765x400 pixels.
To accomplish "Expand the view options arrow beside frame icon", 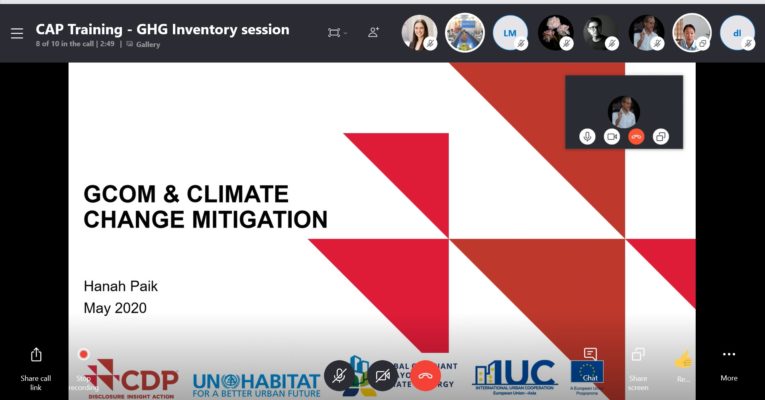I will click(345, 33).
